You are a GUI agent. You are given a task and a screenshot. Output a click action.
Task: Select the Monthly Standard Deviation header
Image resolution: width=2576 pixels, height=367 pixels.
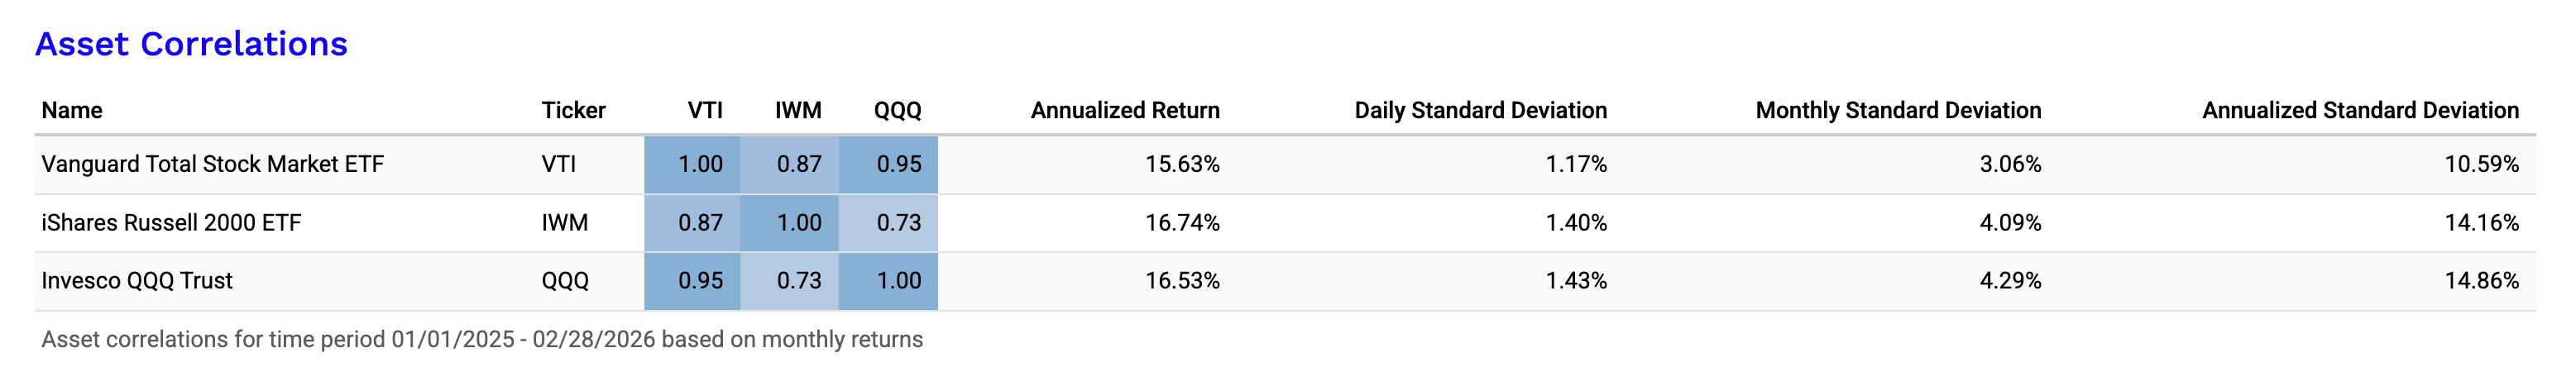(x=1898, y=110)
